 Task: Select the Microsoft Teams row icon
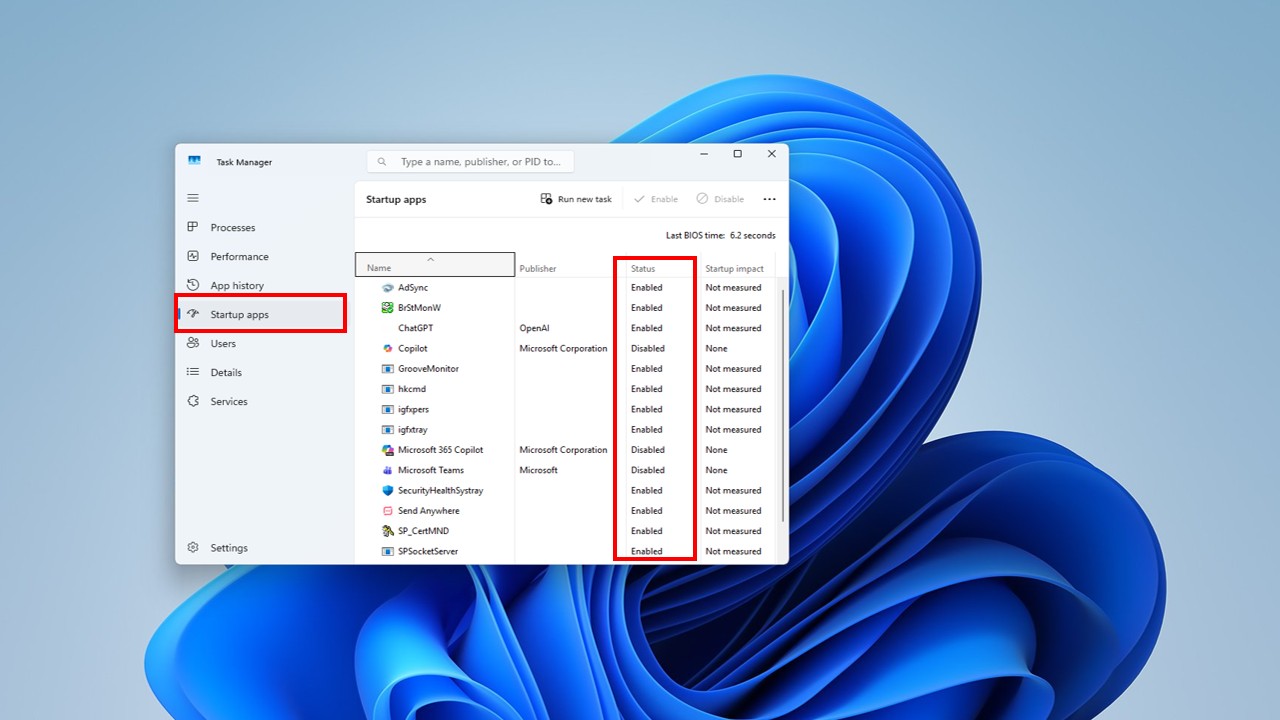tap(388, 470)
